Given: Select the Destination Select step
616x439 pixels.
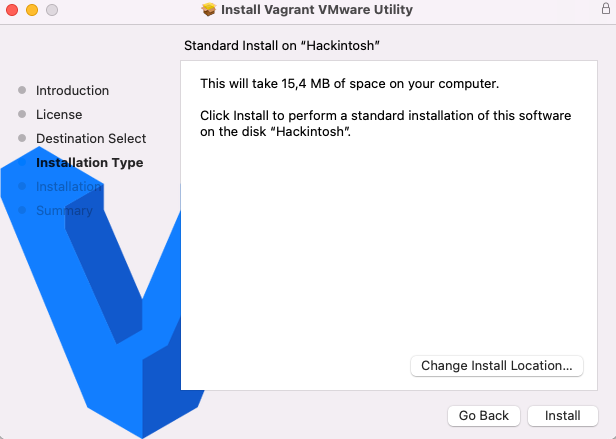Looking at the screenshot, I should (91, 138).
